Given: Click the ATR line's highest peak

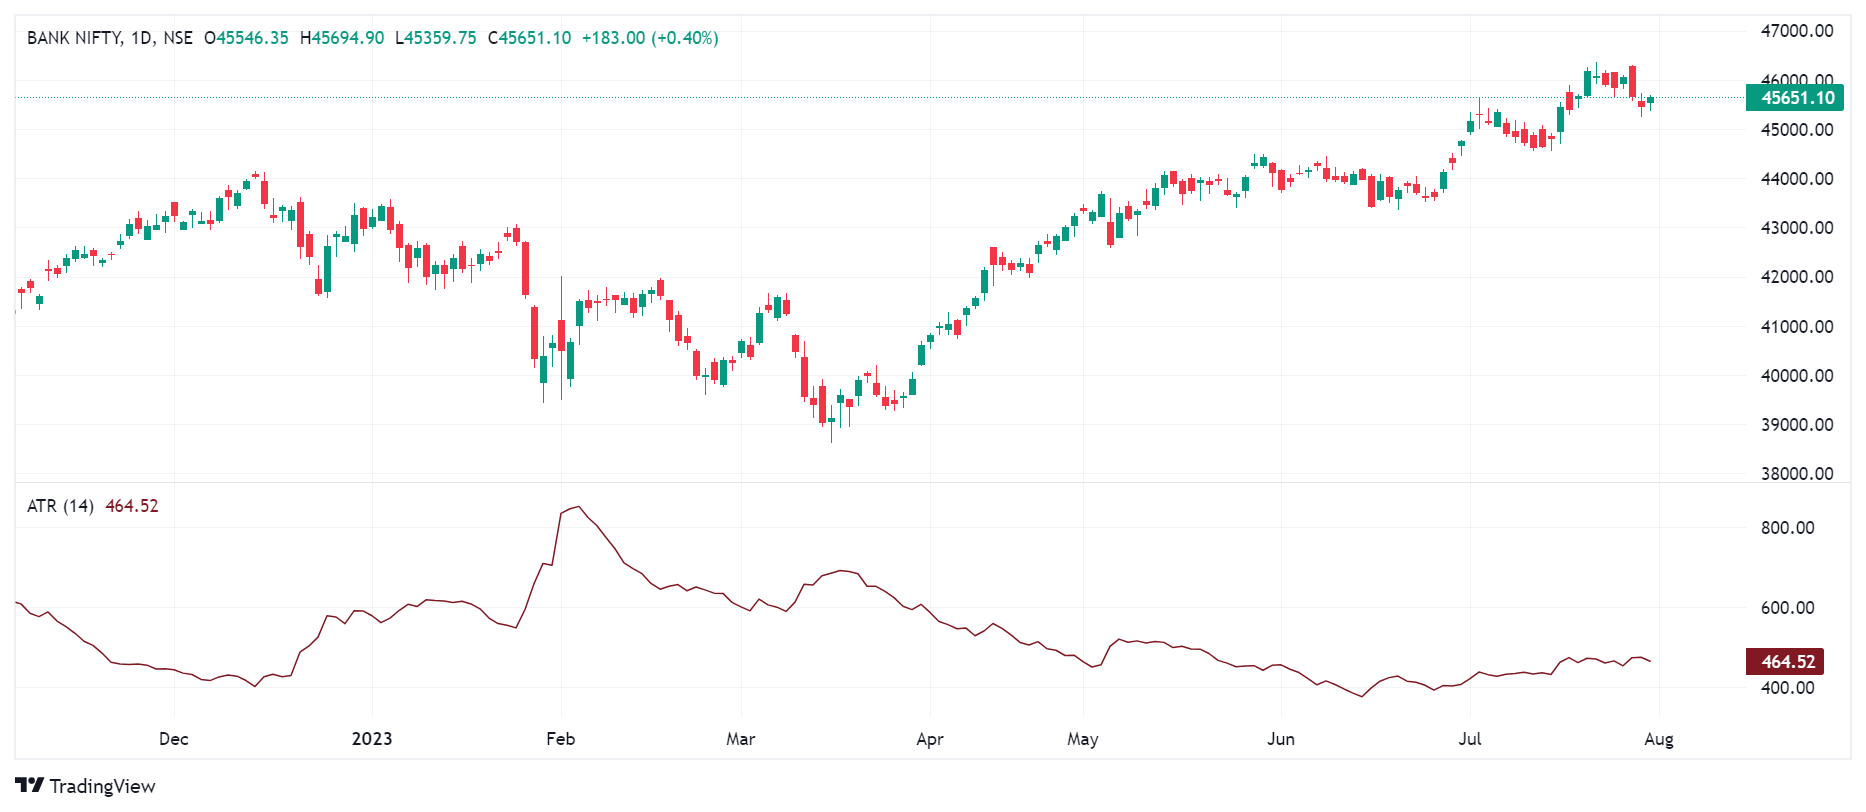Looking at the screenshot, I should click(x=578, y=506).
